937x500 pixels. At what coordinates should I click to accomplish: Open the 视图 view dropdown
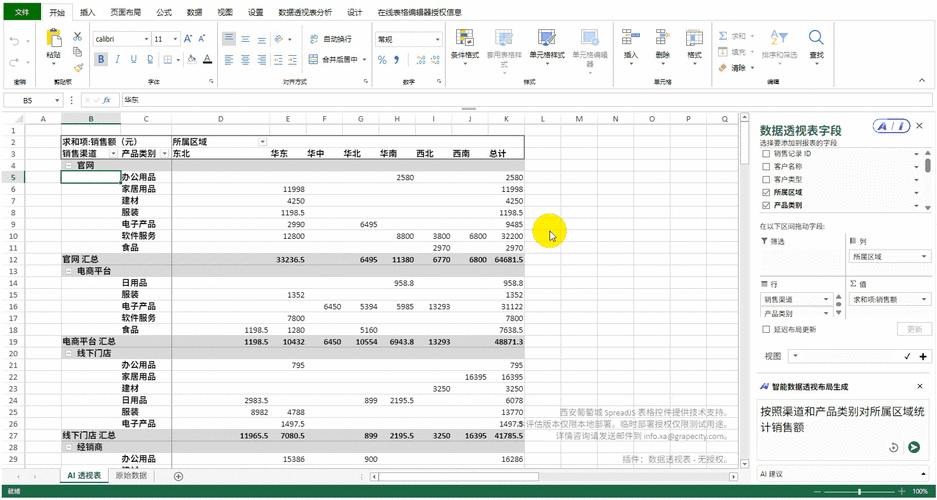[795, 357]
